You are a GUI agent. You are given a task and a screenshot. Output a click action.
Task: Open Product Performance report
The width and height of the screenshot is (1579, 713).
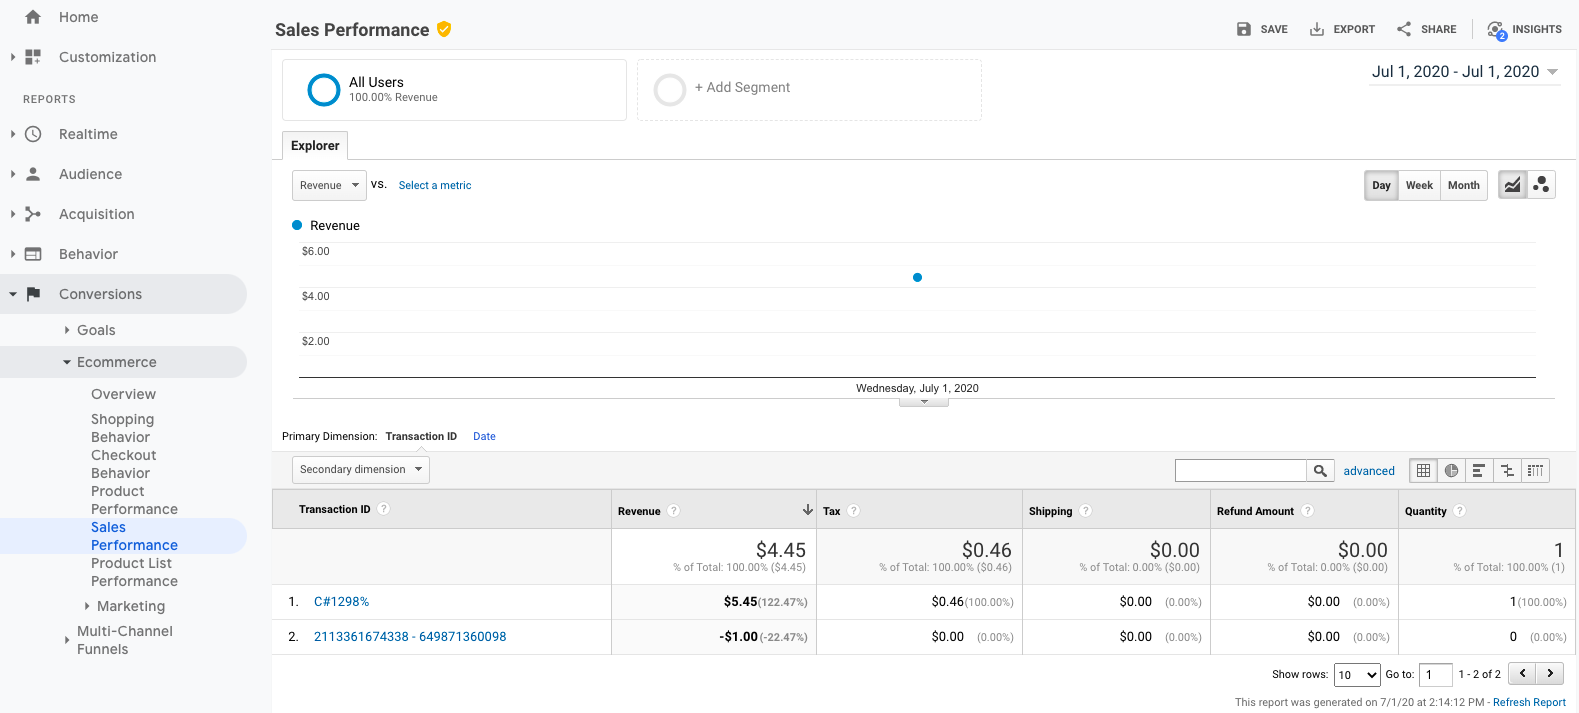tap(134, 500)
